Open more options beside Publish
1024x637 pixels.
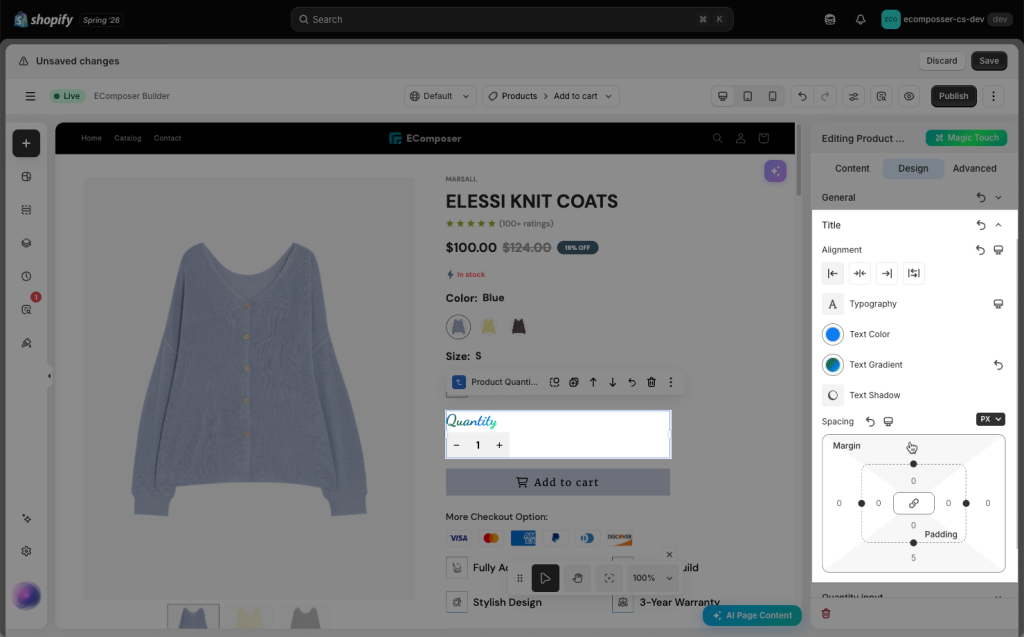coord(993,96)
